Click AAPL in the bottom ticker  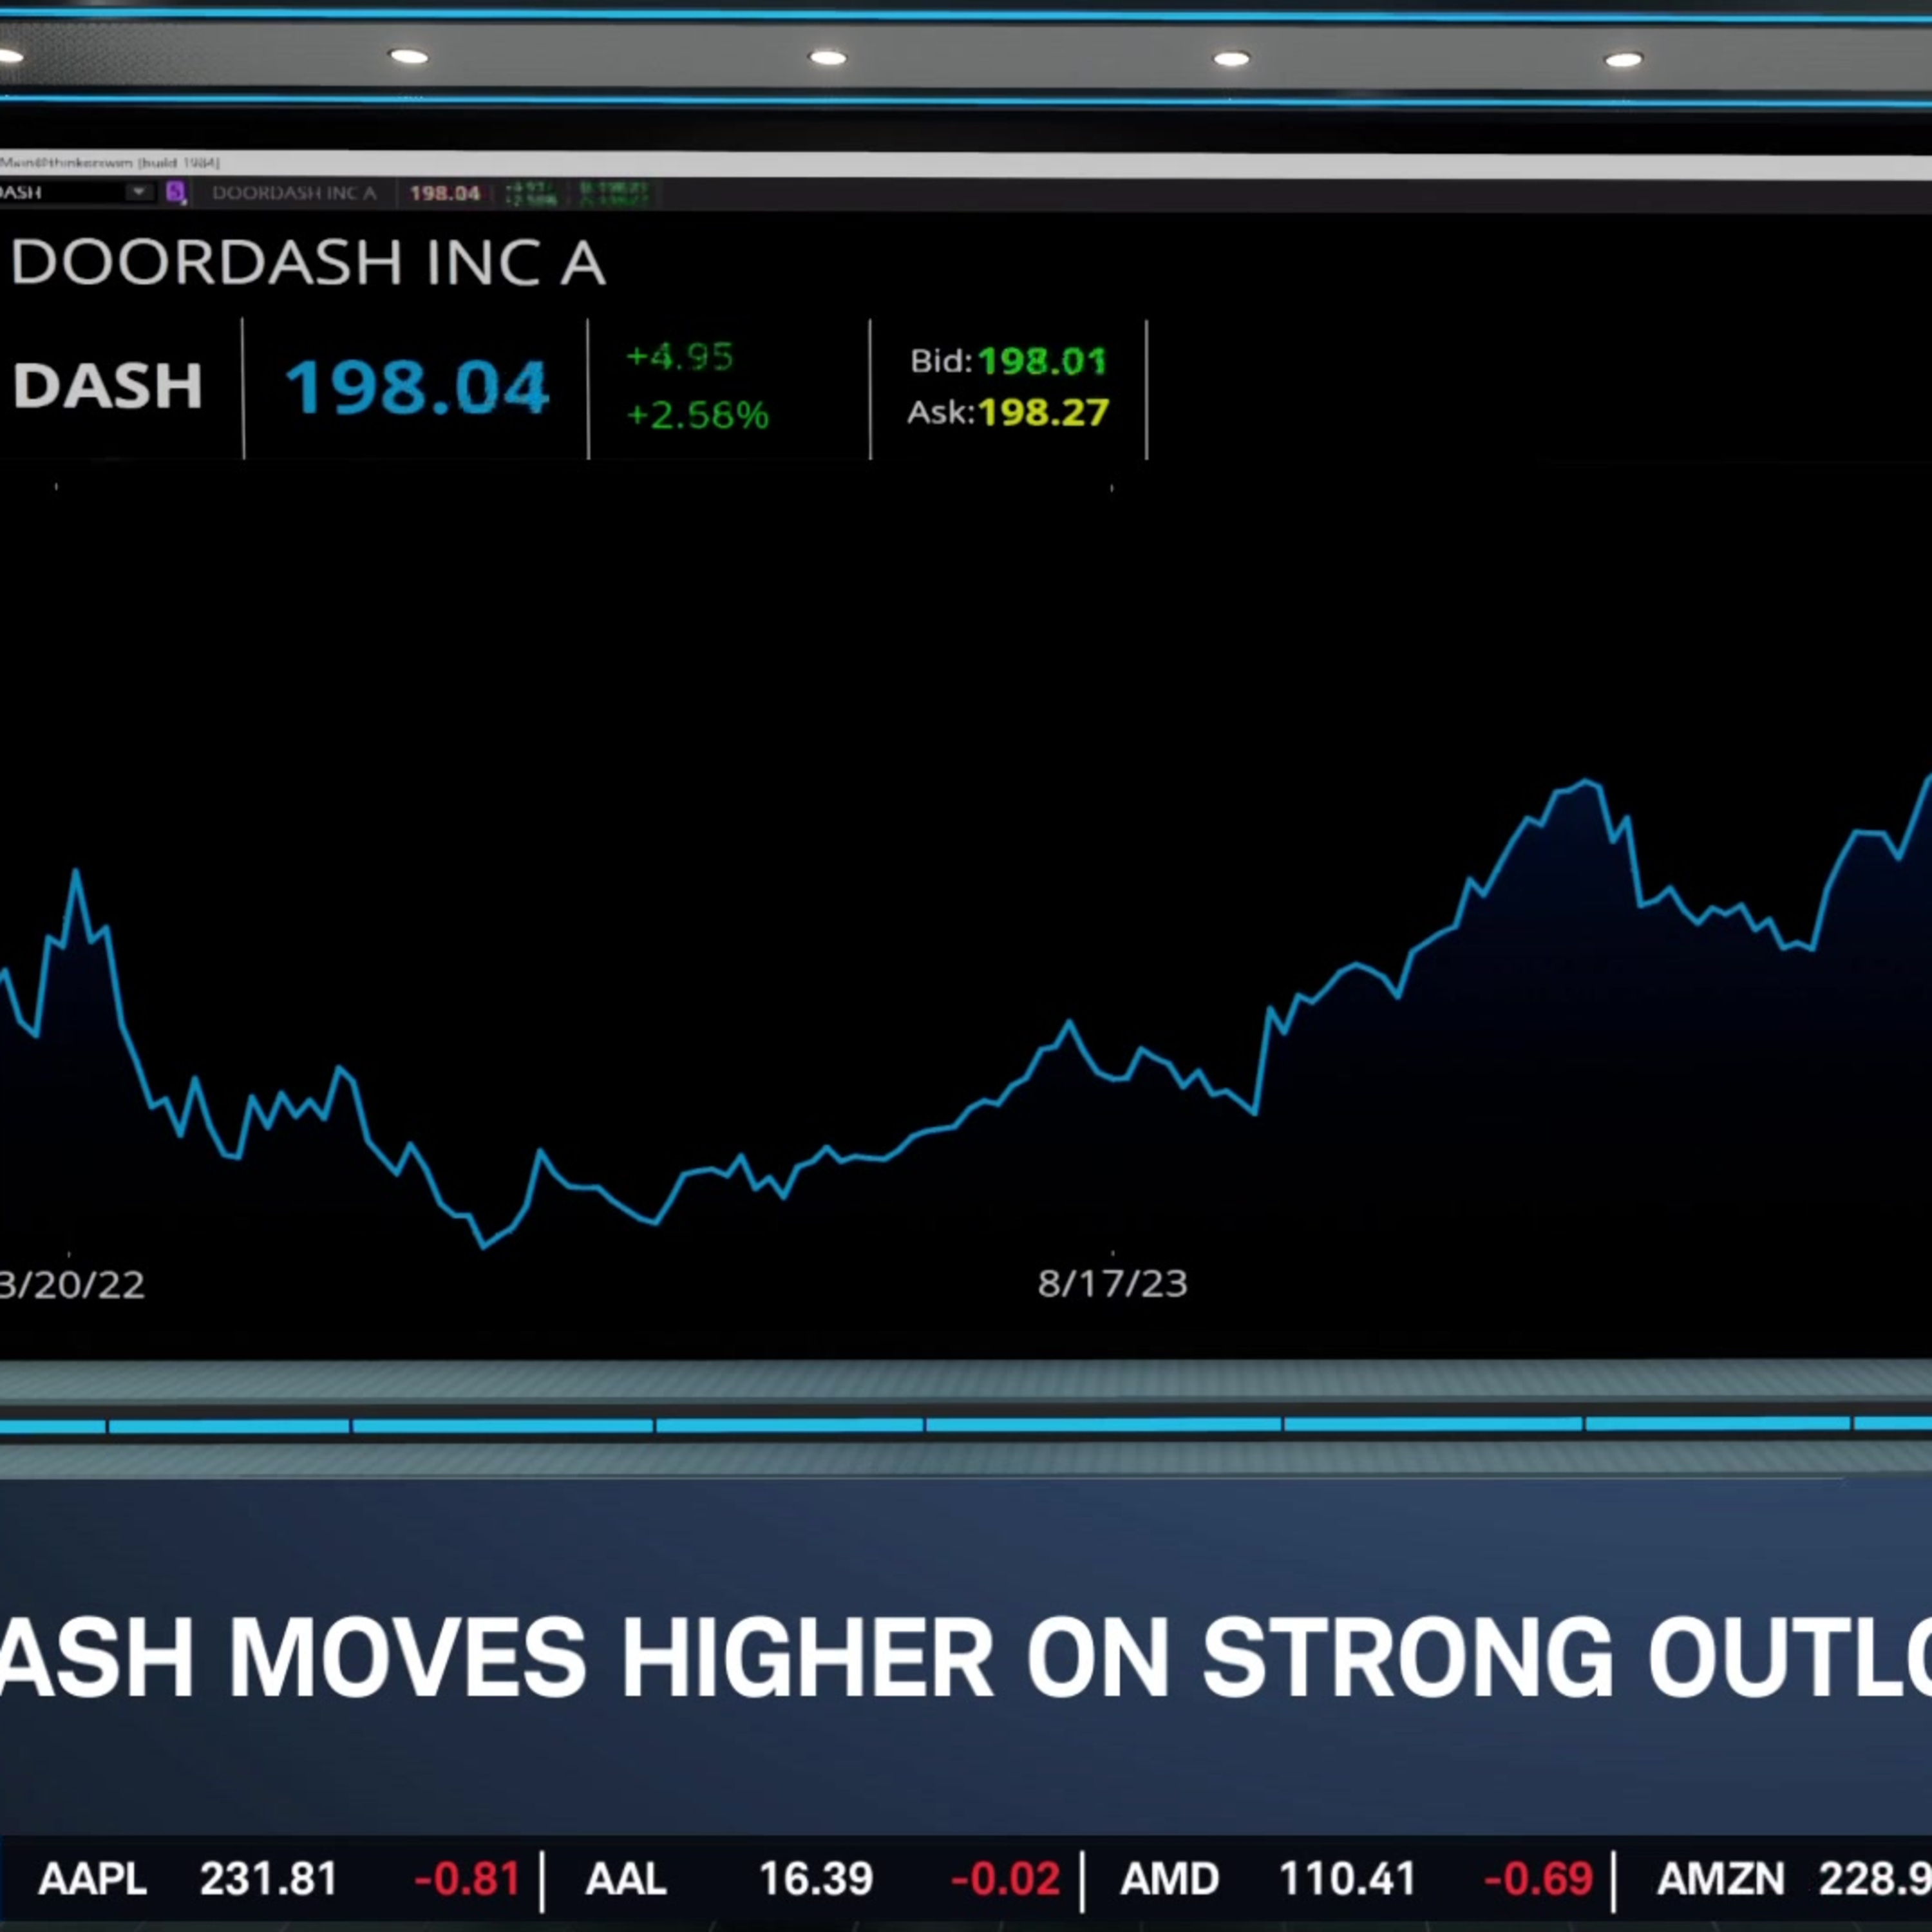[x=92, y=1879]
